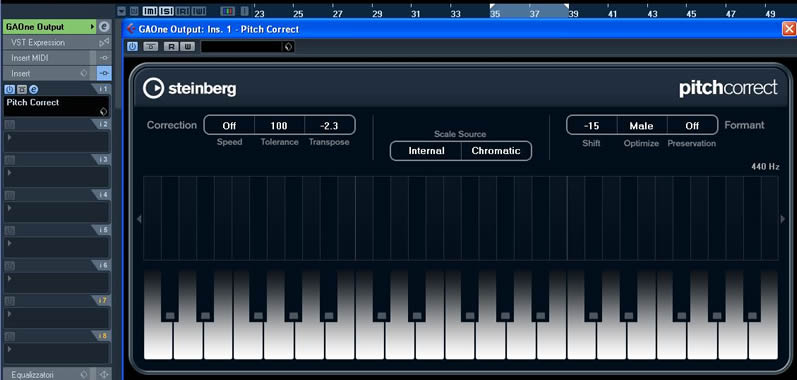The height and width of the screenshot is (380, 797).
Task: Click the 440 Hz tuning value
Action: tap(765, 167)
